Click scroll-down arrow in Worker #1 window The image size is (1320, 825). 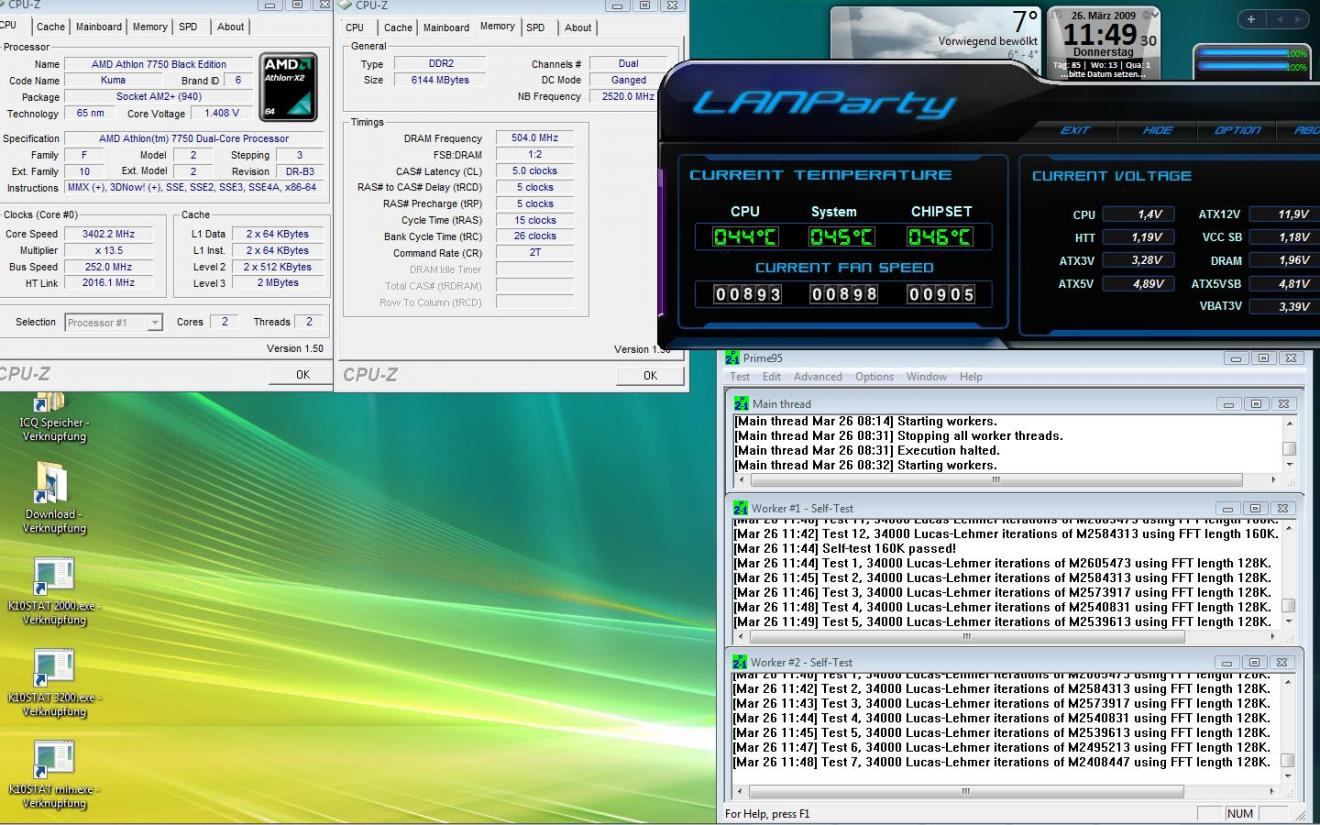(x=1289, y=621)
